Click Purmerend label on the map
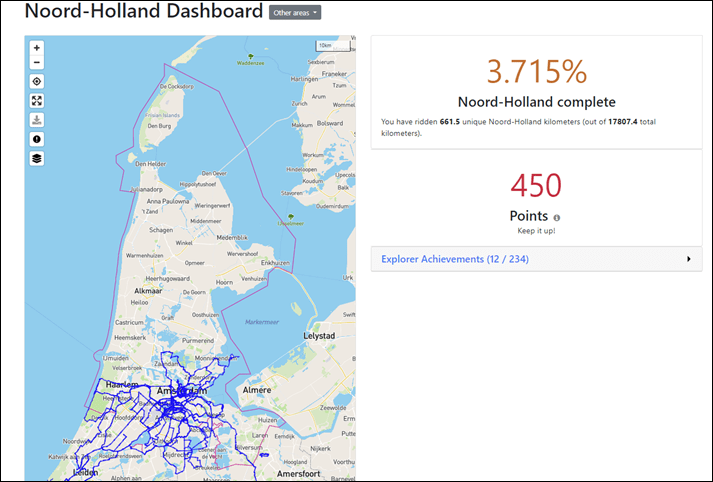The image size is (713, 482). pyautogui.click(x=198, y=341)
